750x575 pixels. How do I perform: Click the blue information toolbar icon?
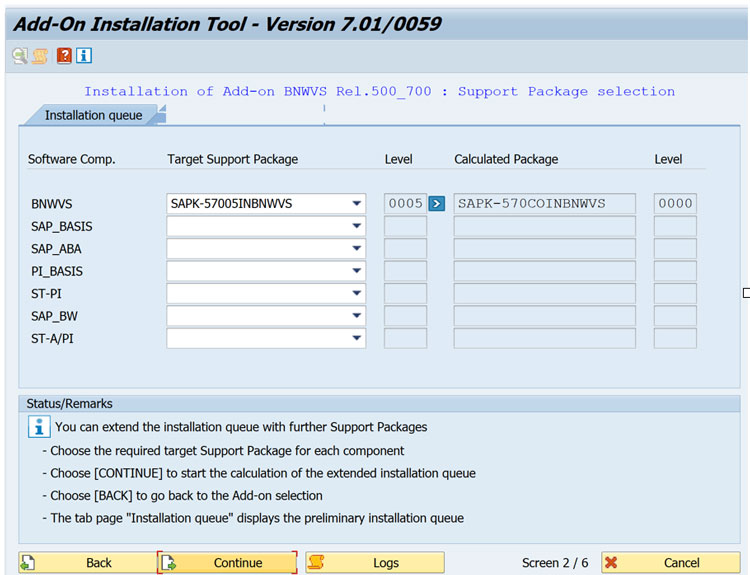click(84, 56)
